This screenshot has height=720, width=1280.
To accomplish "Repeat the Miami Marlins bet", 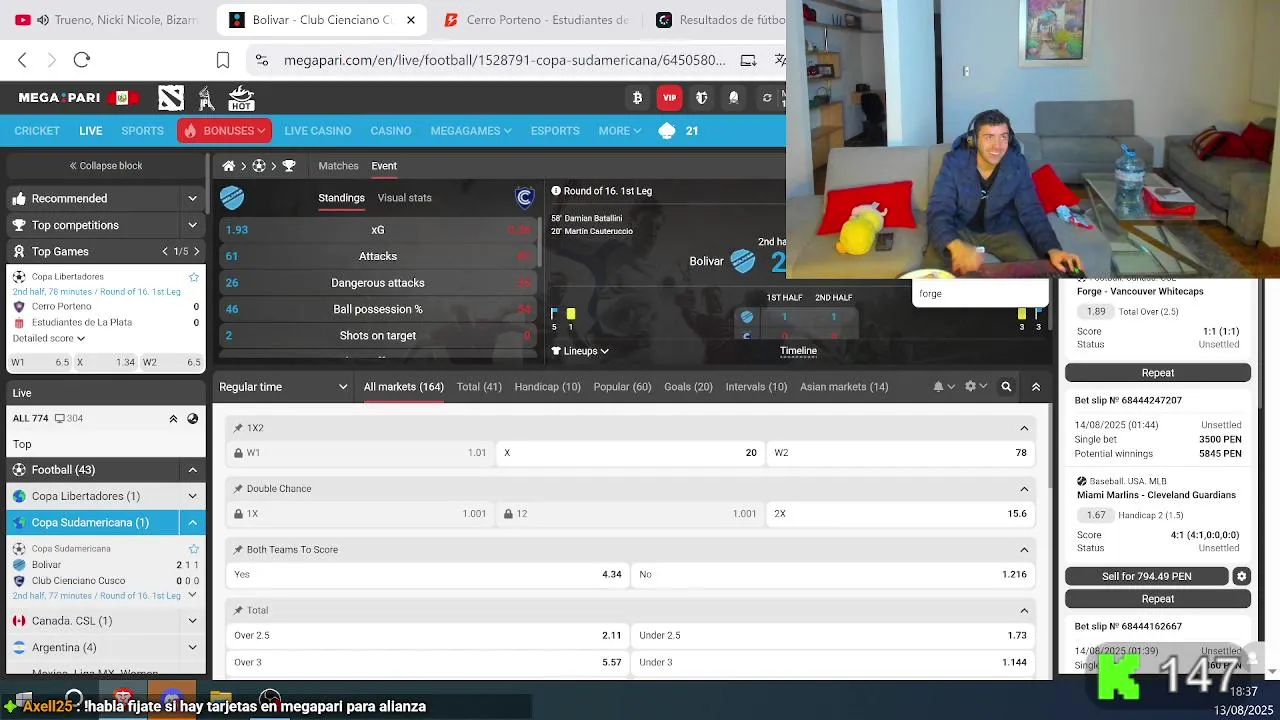I will coord(1158,599).
